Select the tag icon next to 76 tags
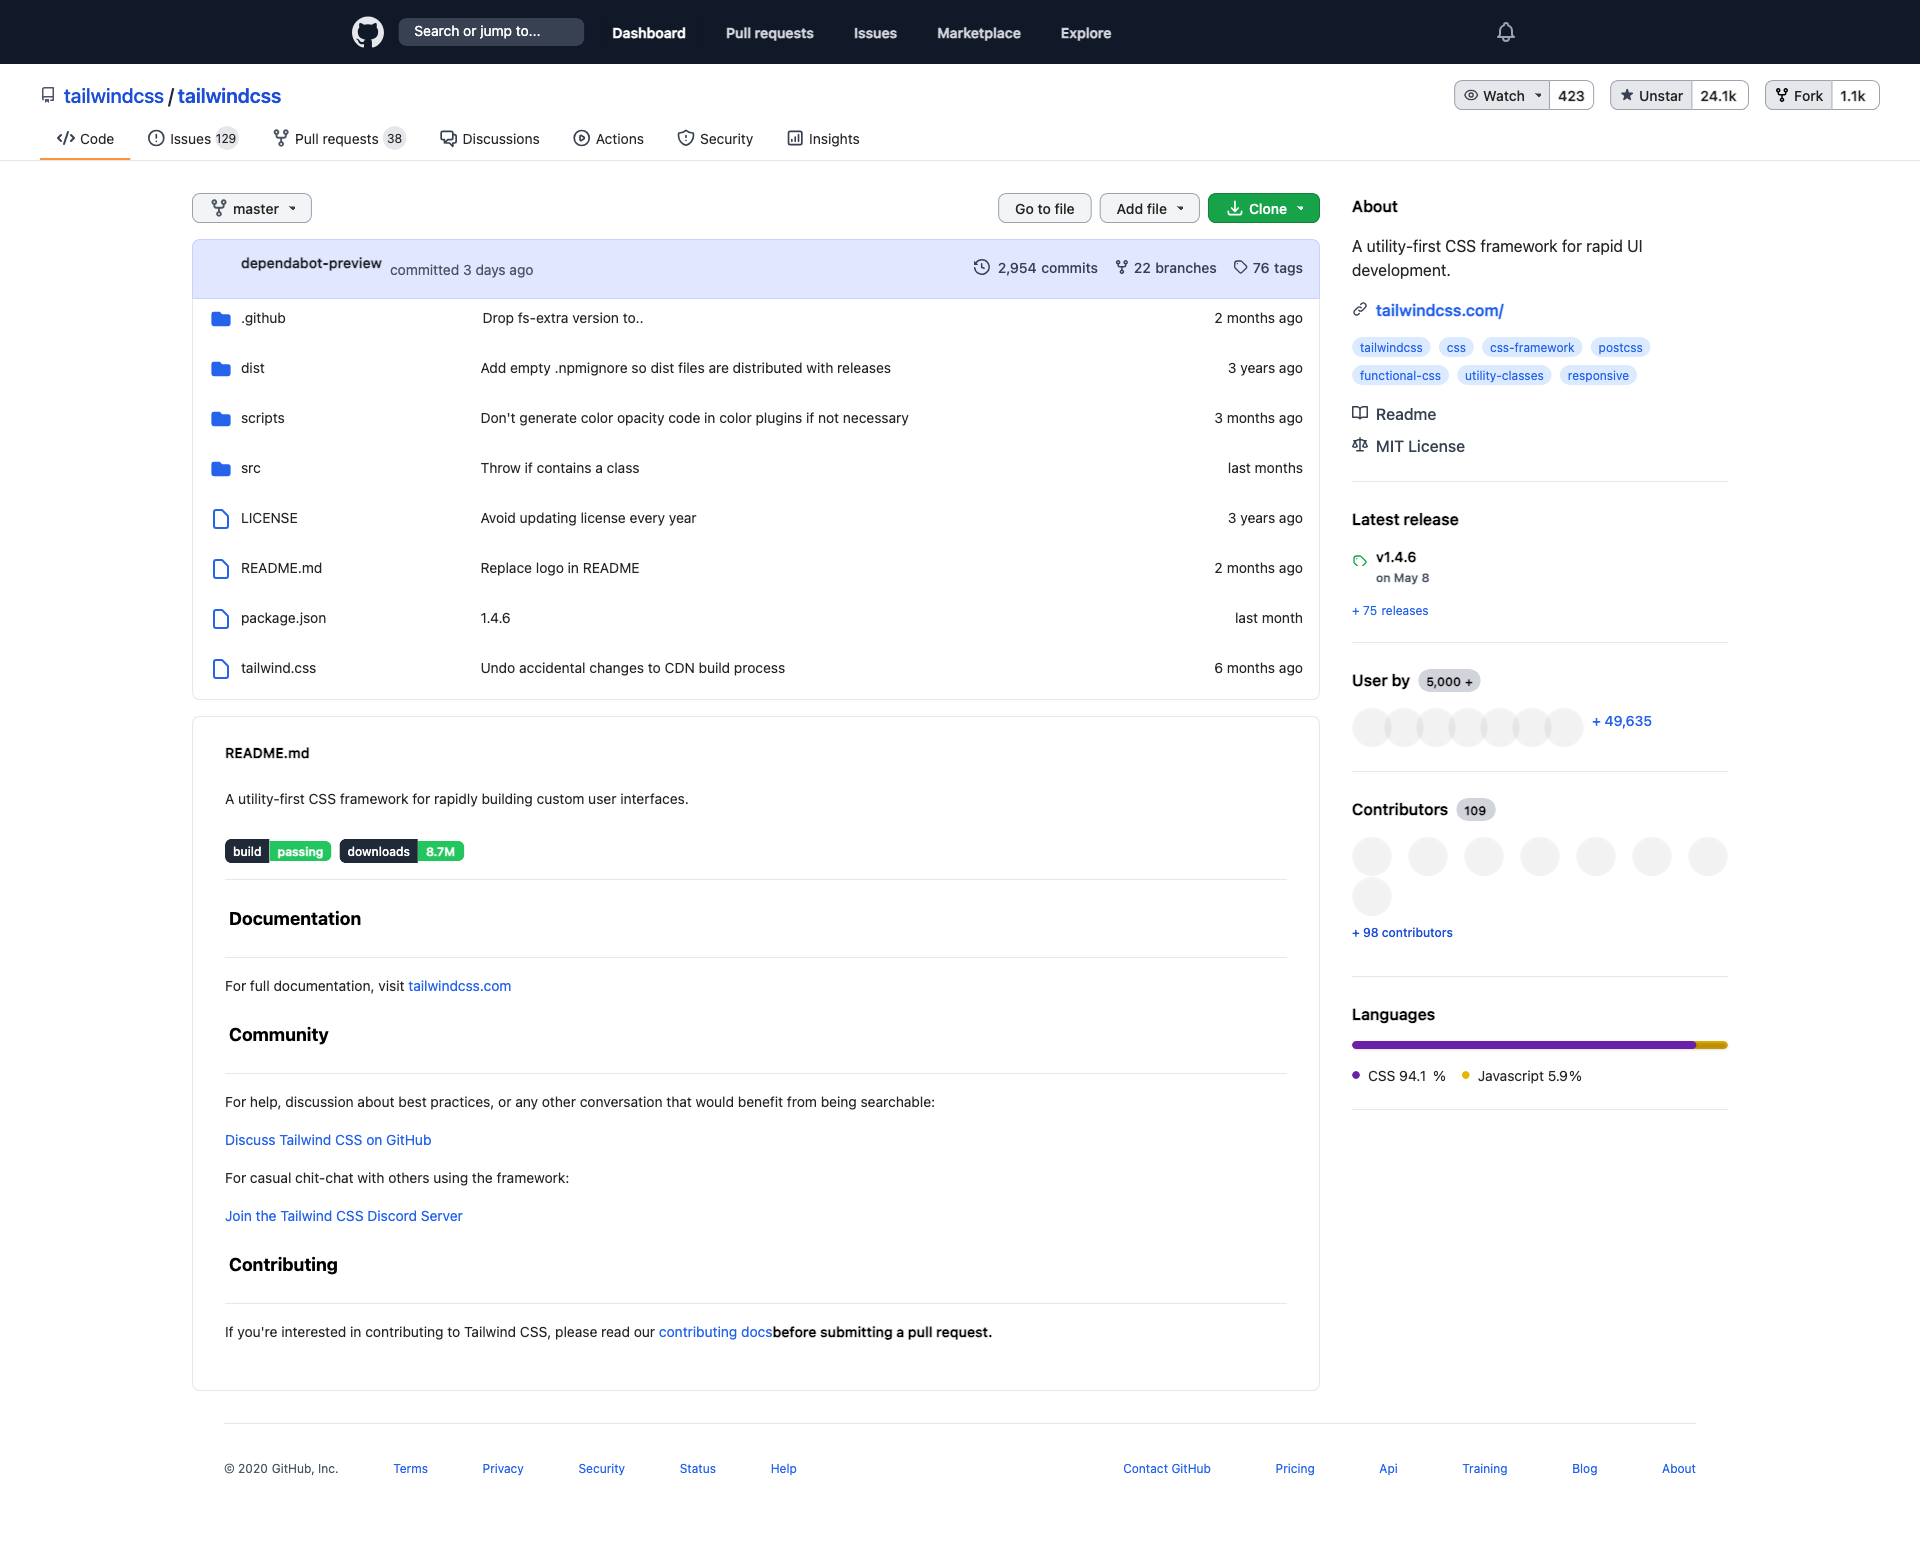This screenshot has width=1920, height=1552. click(1241, 267)
